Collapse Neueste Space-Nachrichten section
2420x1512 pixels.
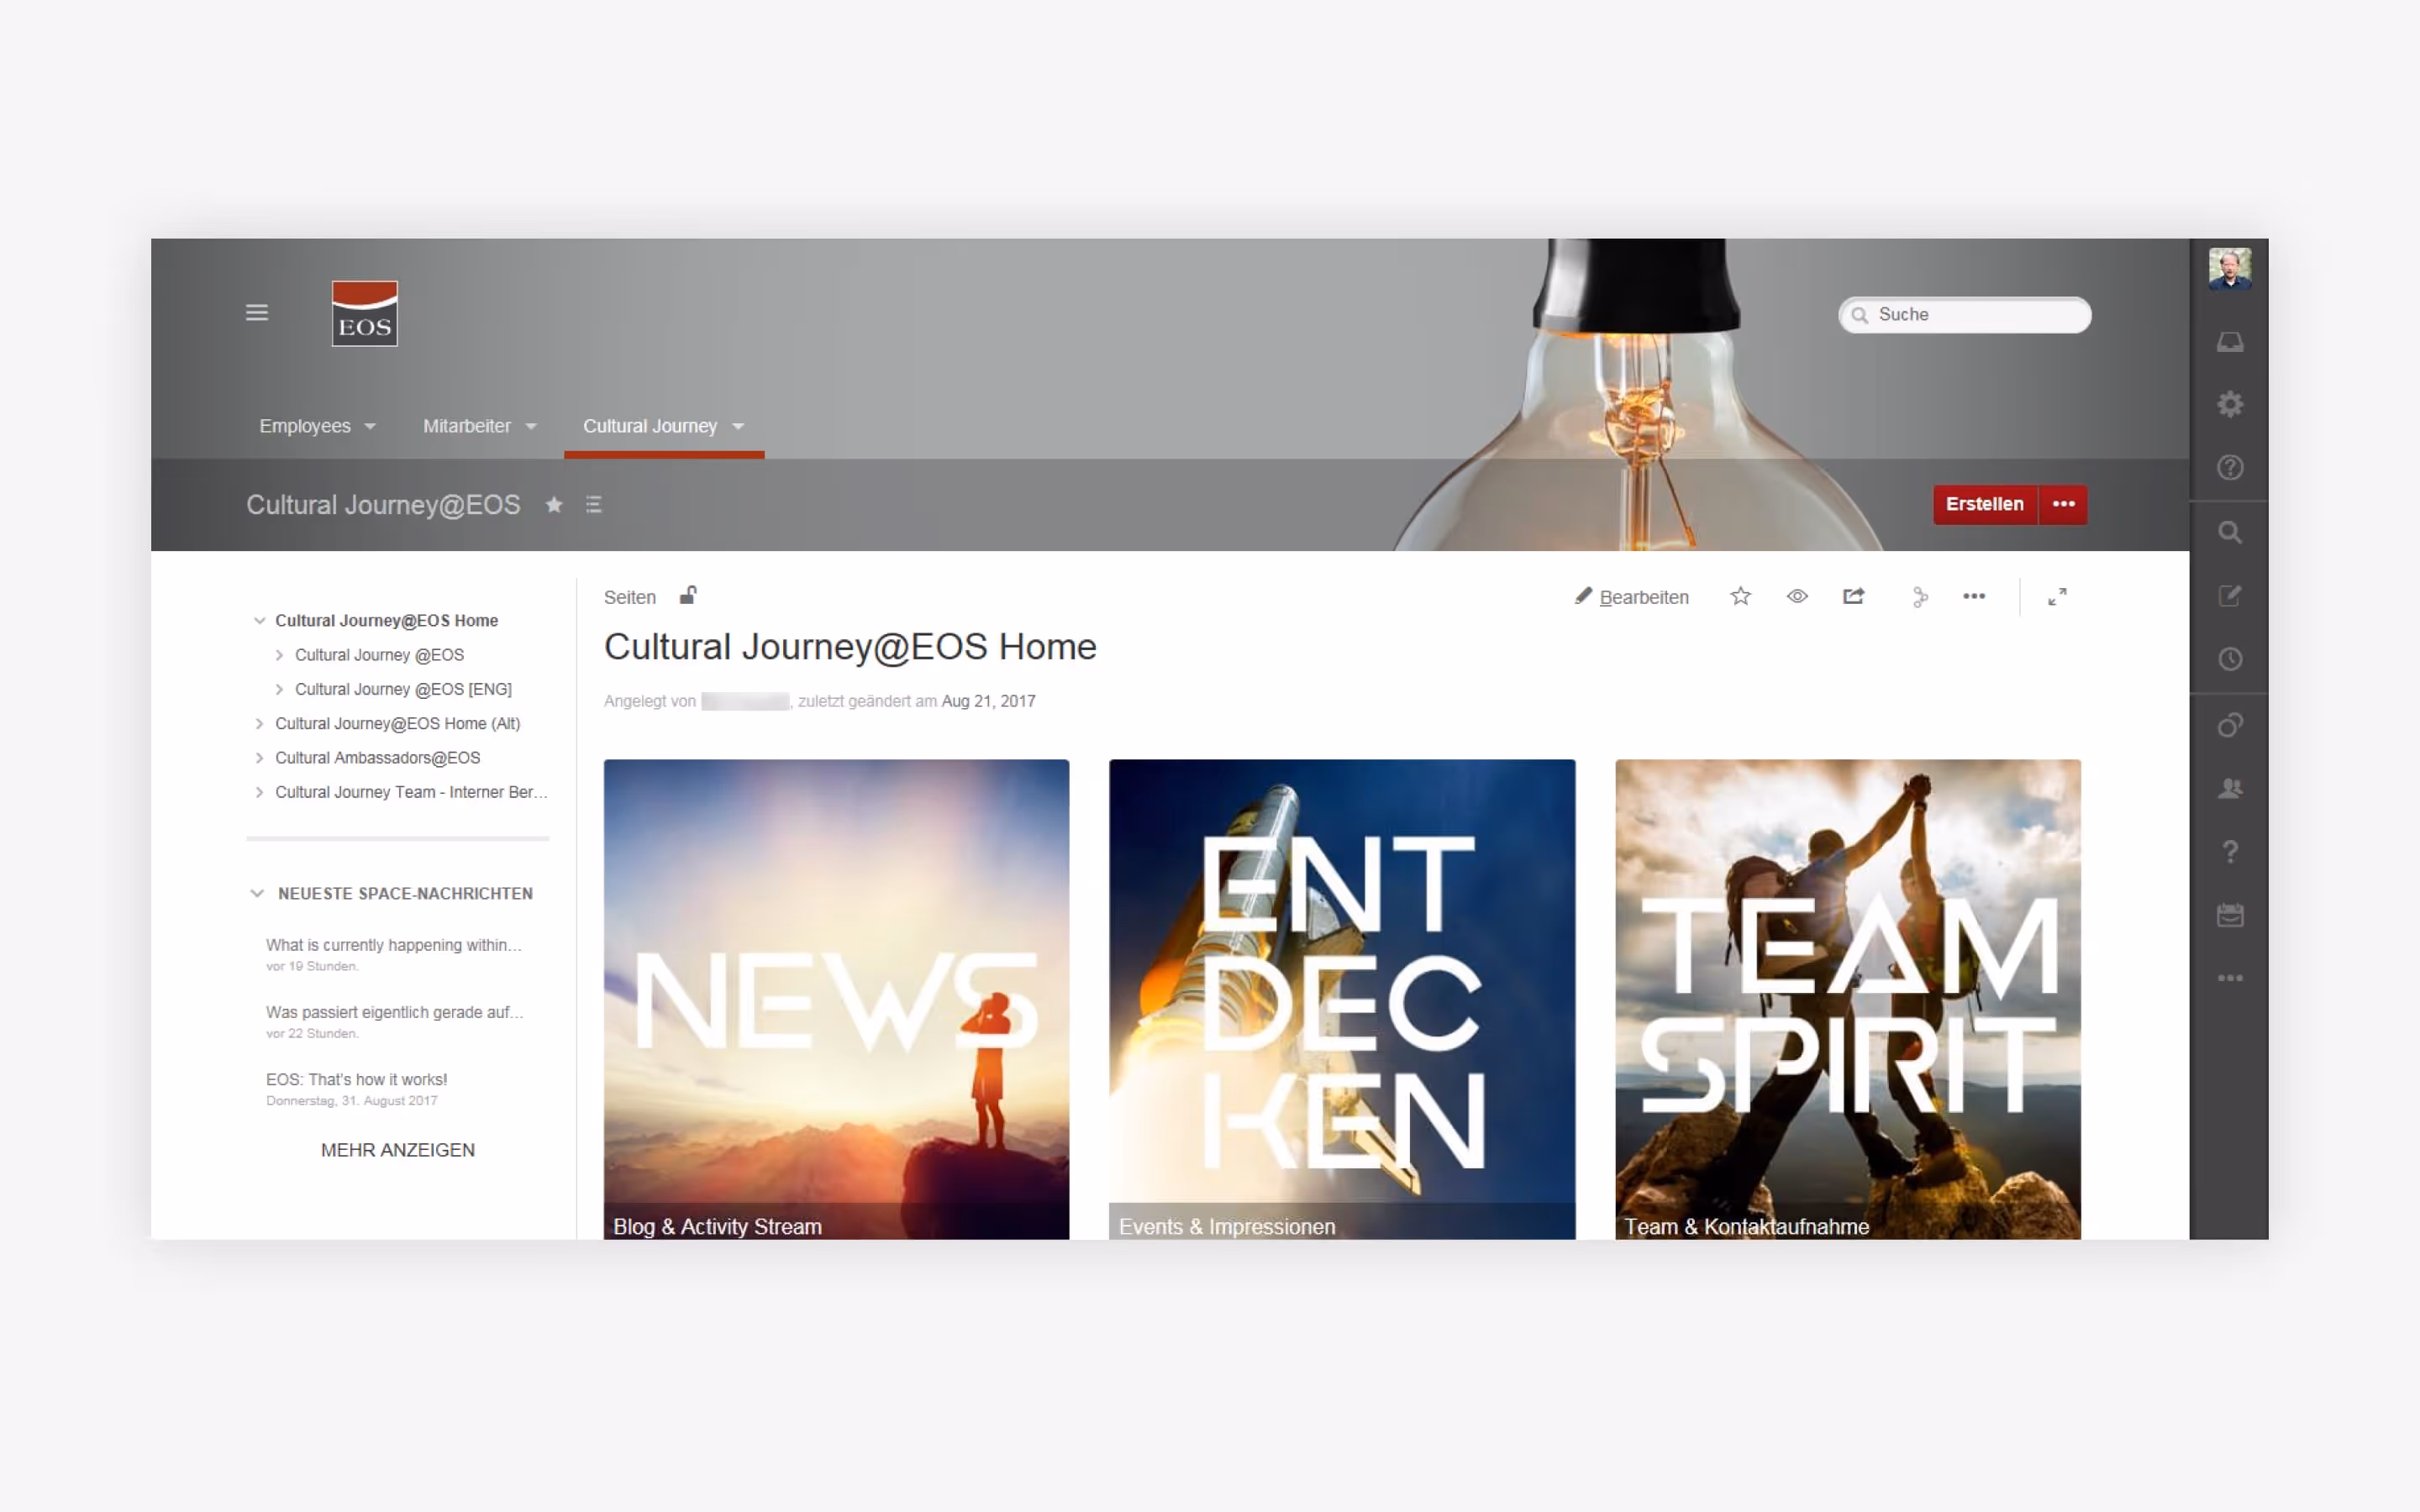257,893
